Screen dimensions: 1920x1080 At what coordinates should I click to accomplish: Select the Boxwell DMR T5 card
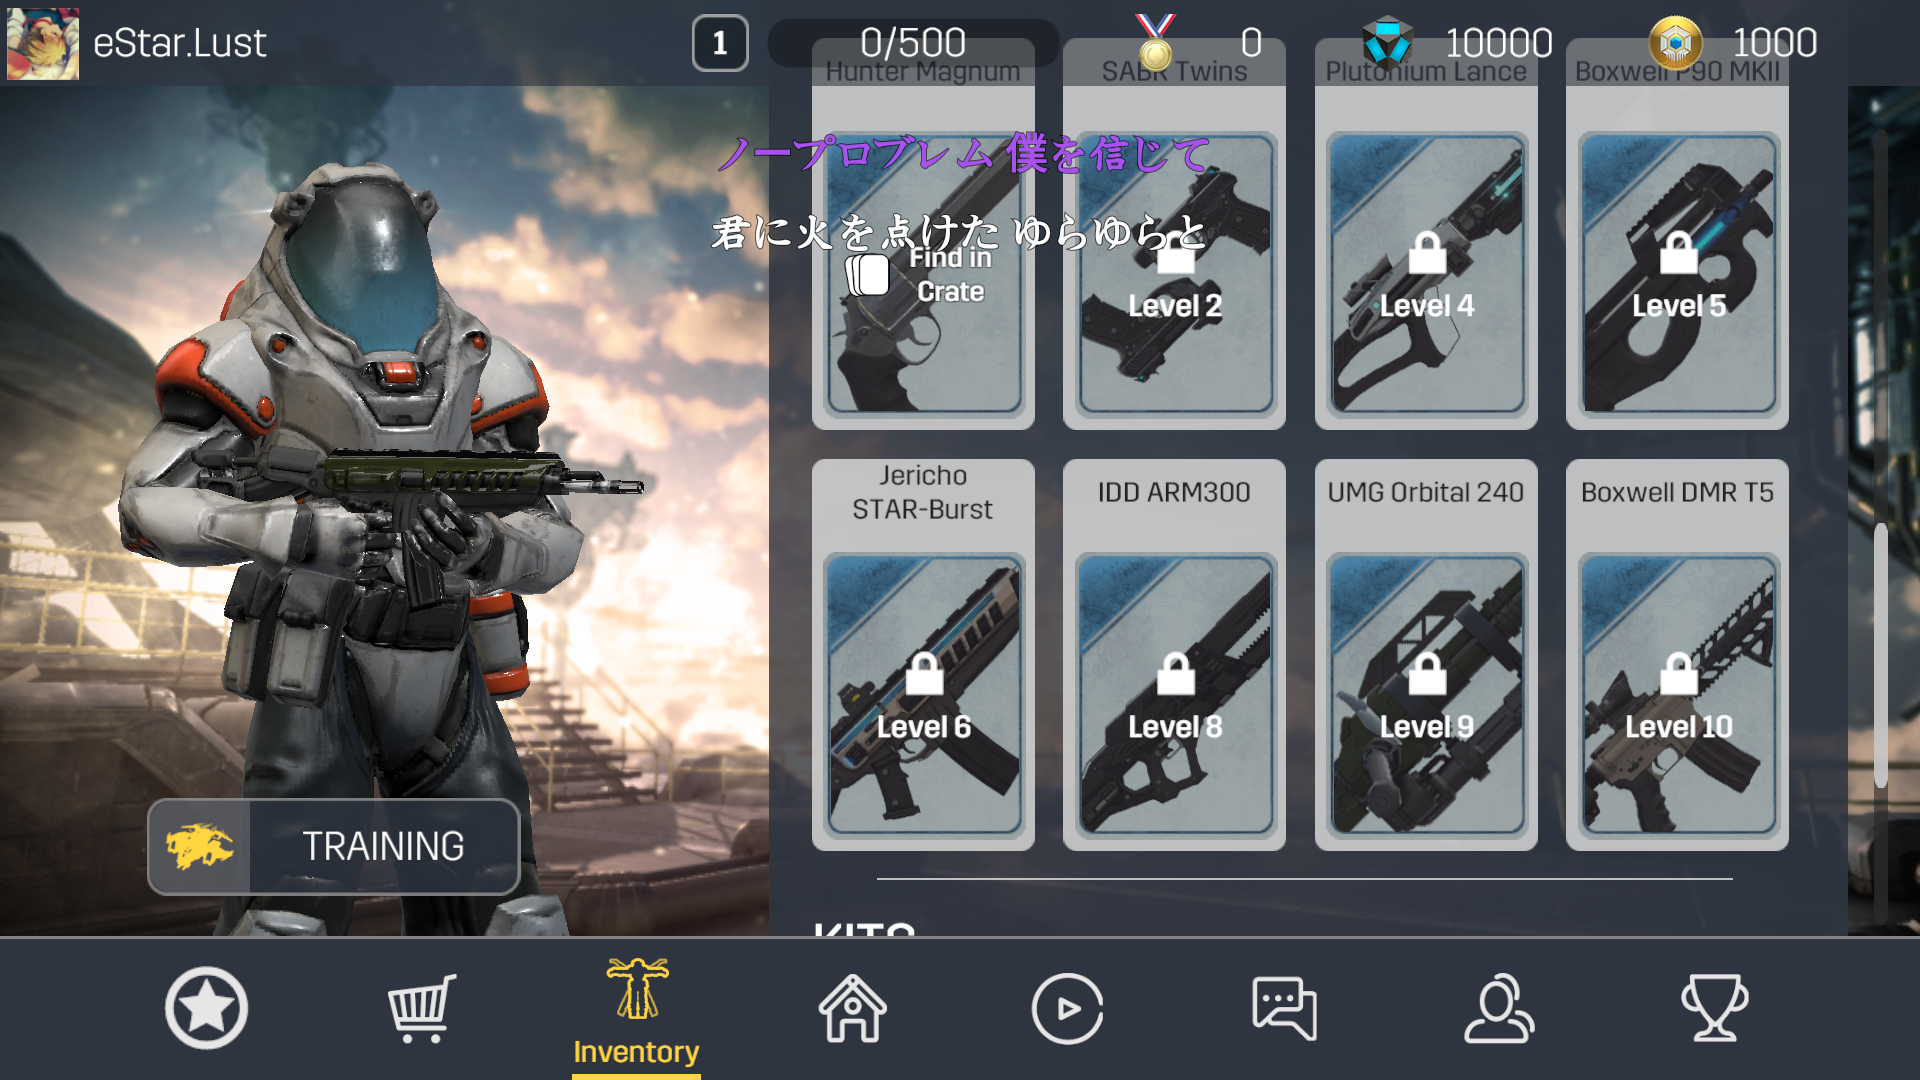[1677, 655]
